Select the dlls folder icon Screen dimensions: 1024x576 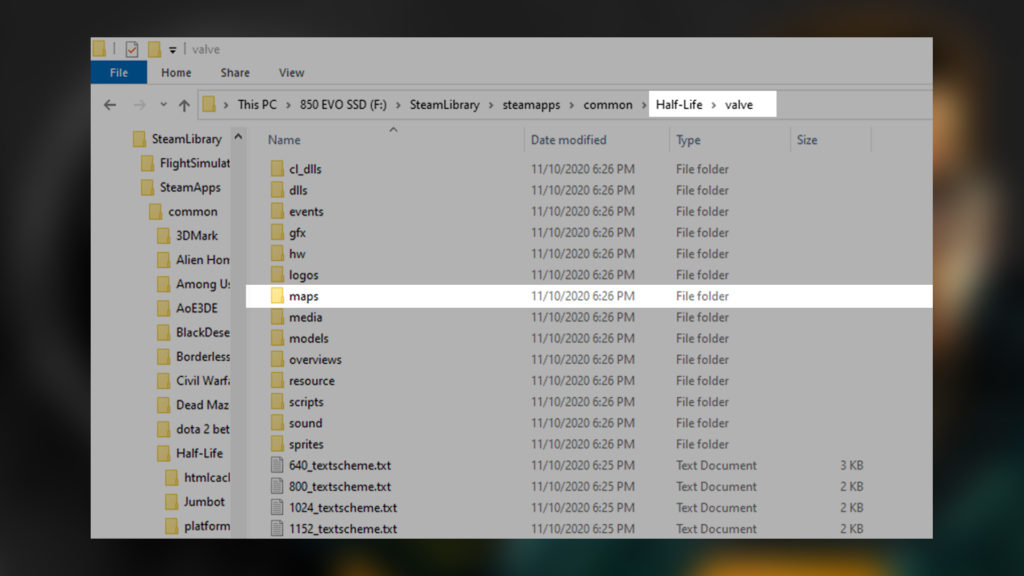[277, 190]
